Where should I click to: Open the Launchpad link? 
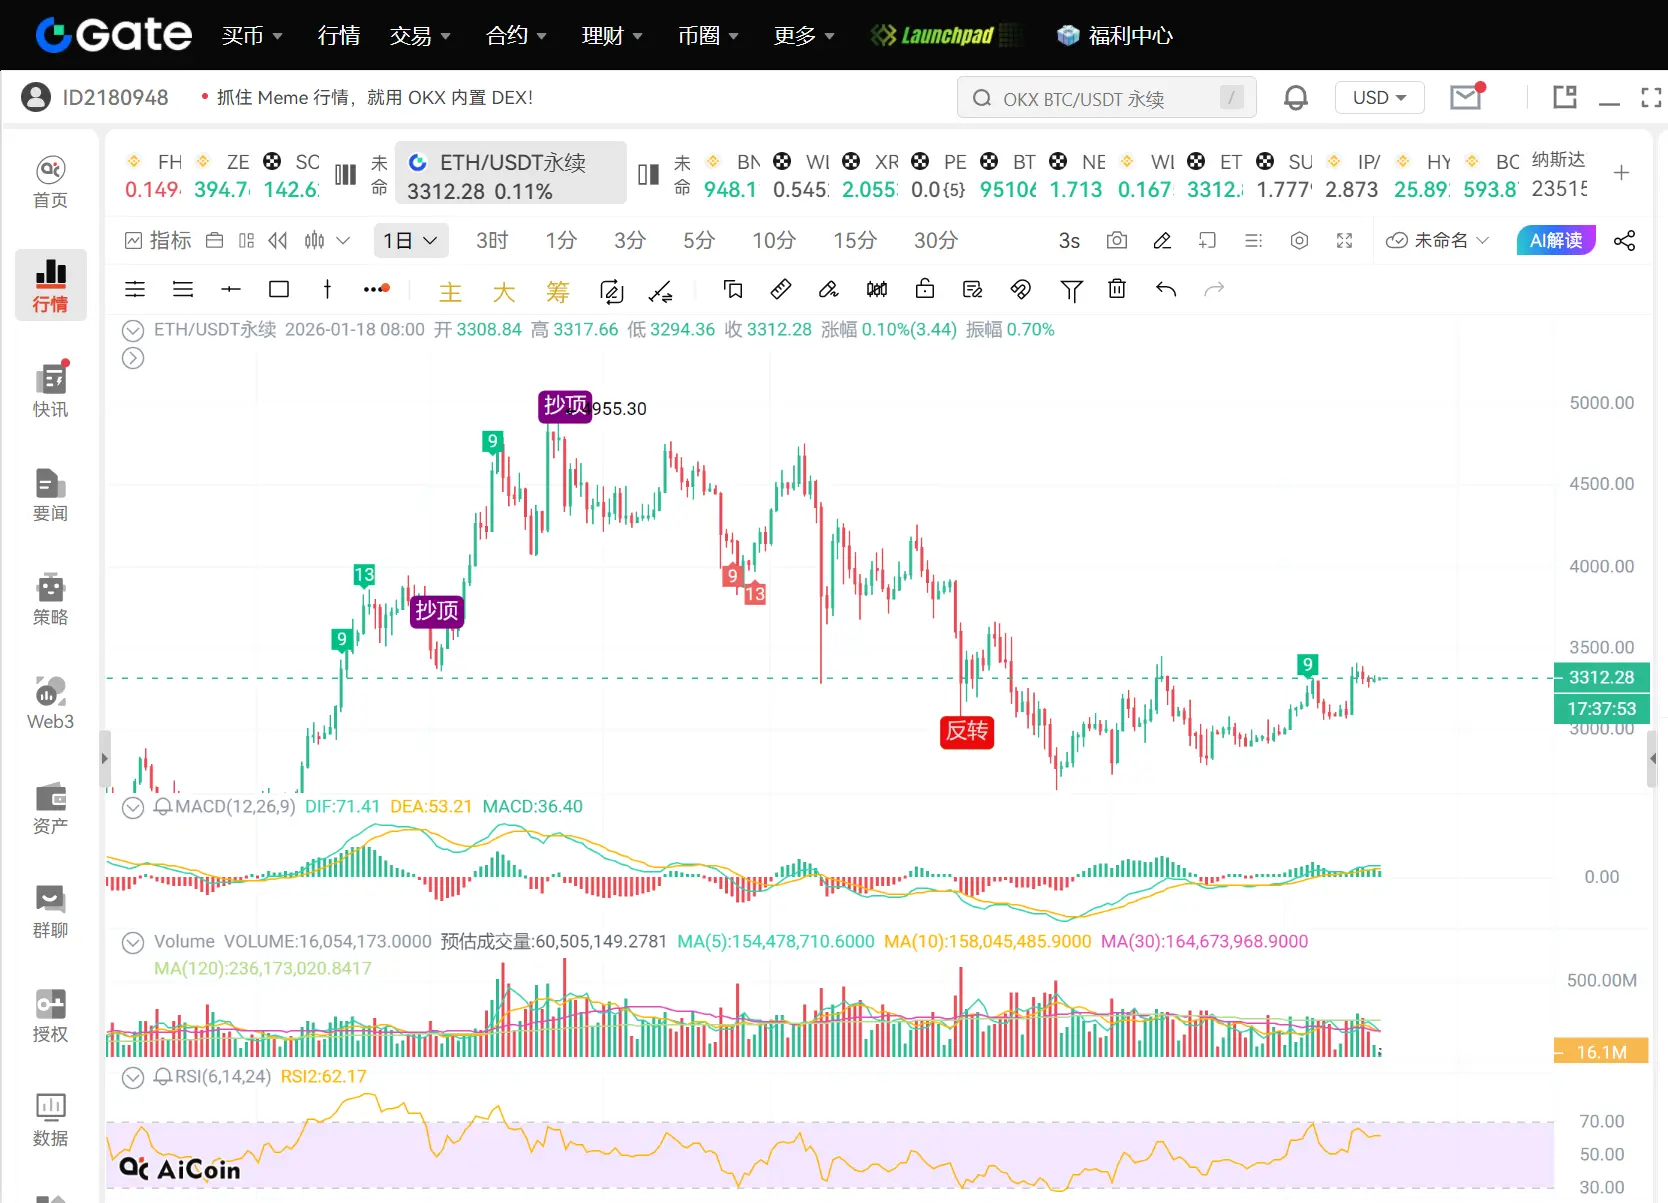pyautogui.click(x=946, y=36)
